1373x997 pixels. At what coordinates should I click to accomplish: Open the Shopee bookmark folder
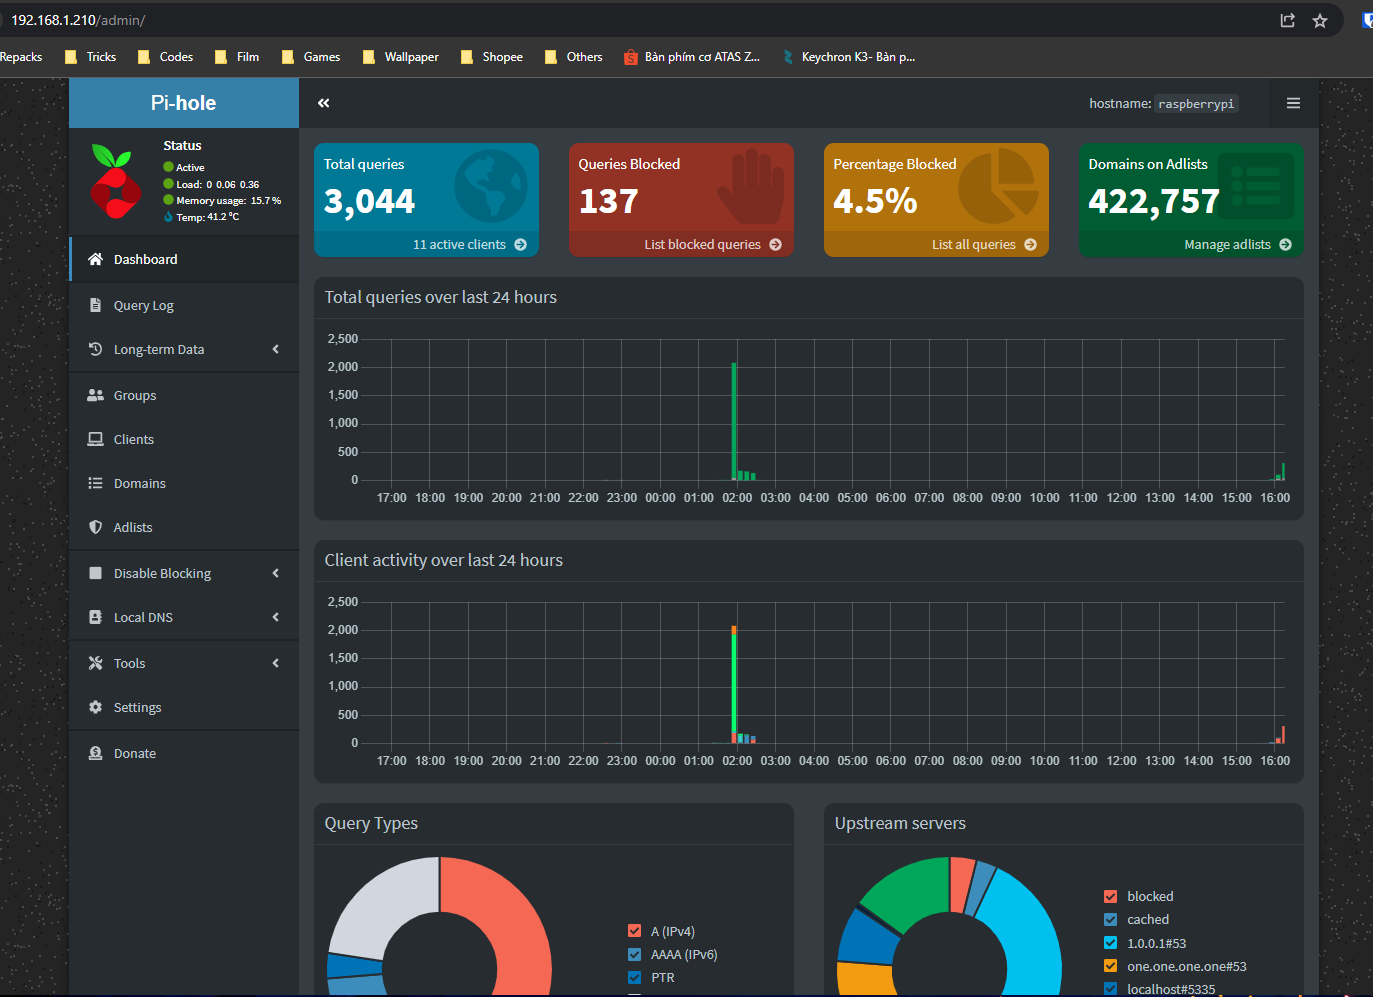(492, 57)
